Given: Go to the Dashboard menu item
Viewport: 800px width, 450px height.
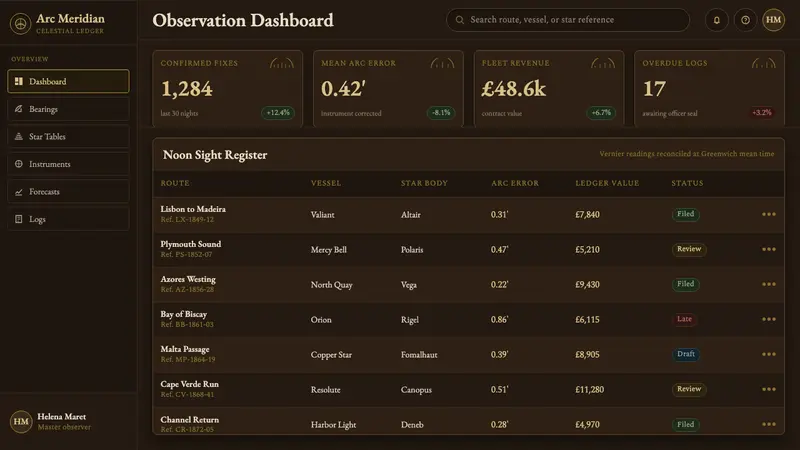Looking at the screenshot, I should click(x=68, y=81).
